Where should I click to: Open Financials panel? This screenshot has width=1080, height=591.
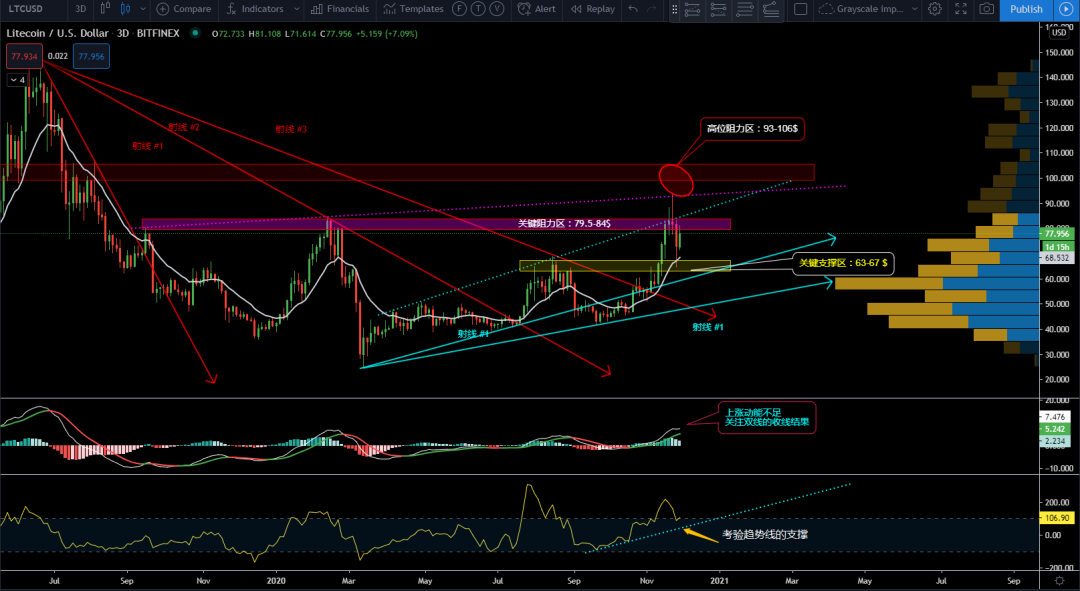340,9
